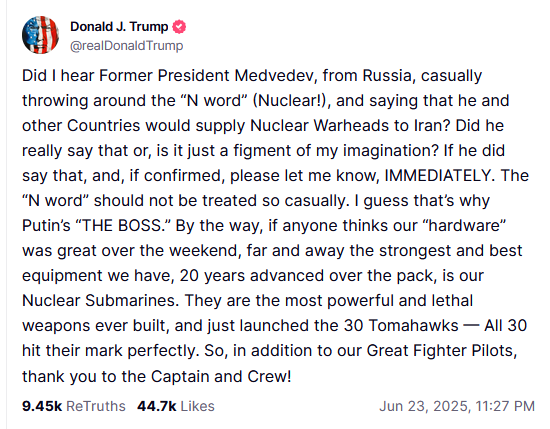View the 9.45k ReTruths count
Viewport: 550px width, 429px height.
click(42, 406)
